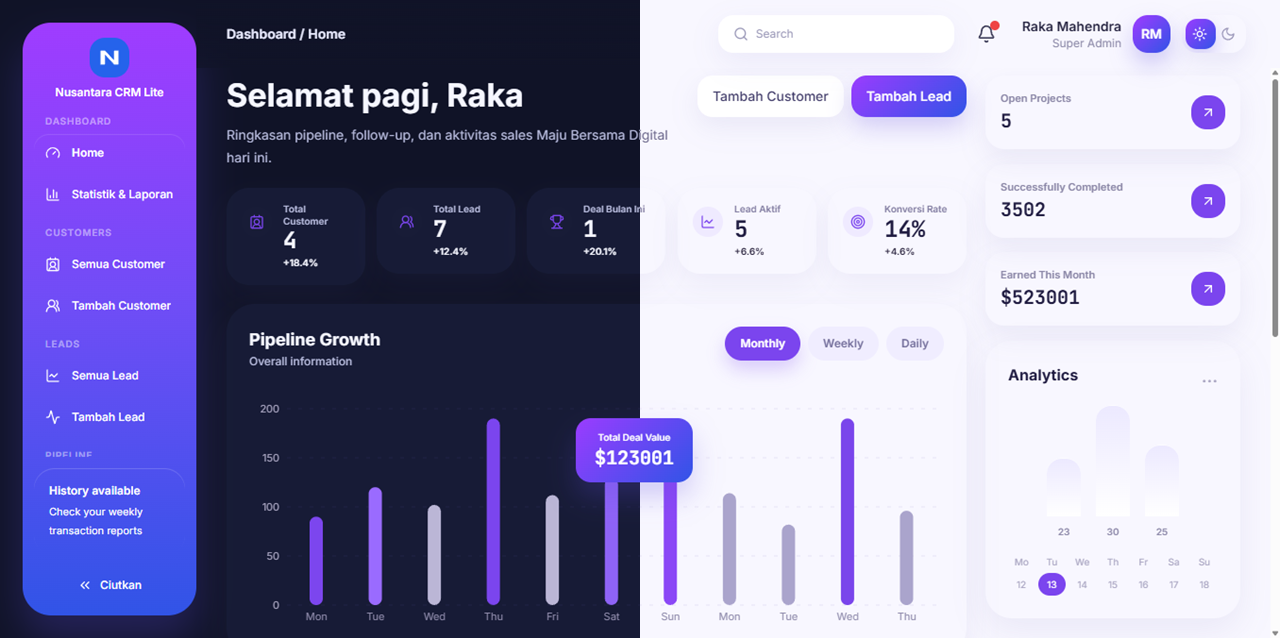Screen dimensions: 1280x638
Task: Click the Lead Aktif chart icon
Action: [x=708, y=222]
